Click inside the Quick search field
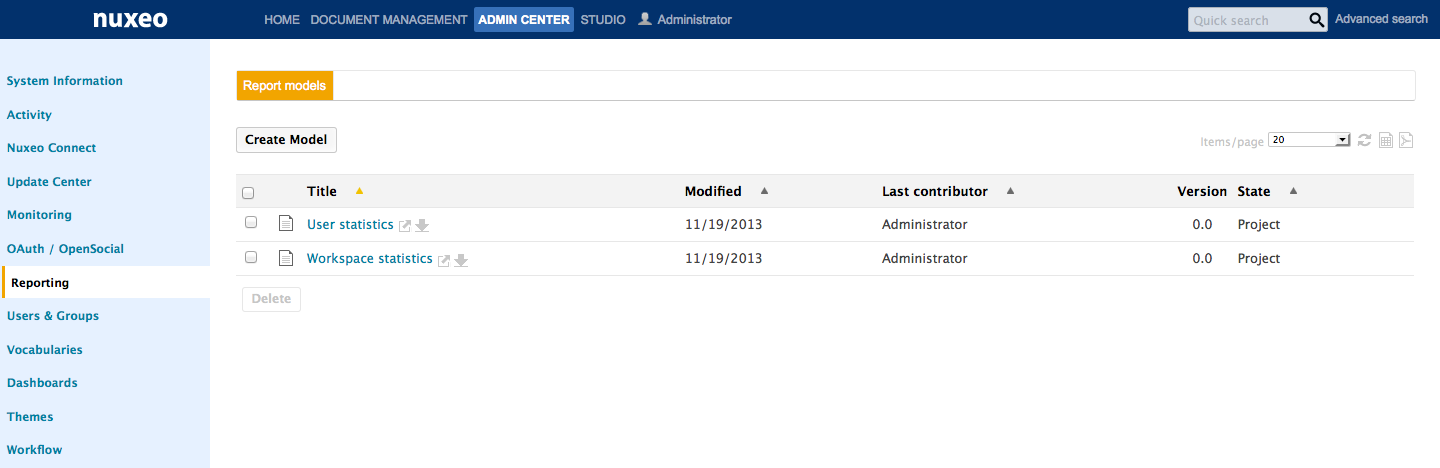This screenshot has height=468, width=1440. tap(1248, 20)
